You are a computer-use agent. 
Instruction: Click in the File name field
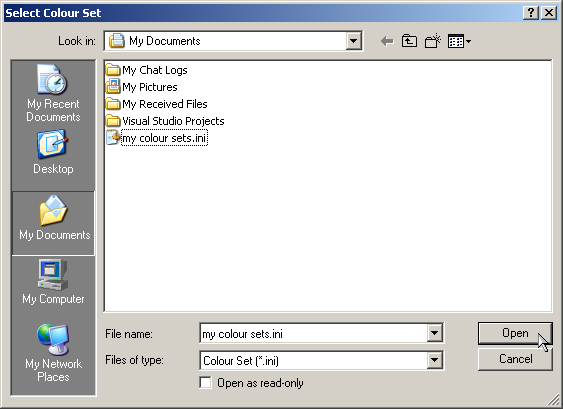(313, 334)
